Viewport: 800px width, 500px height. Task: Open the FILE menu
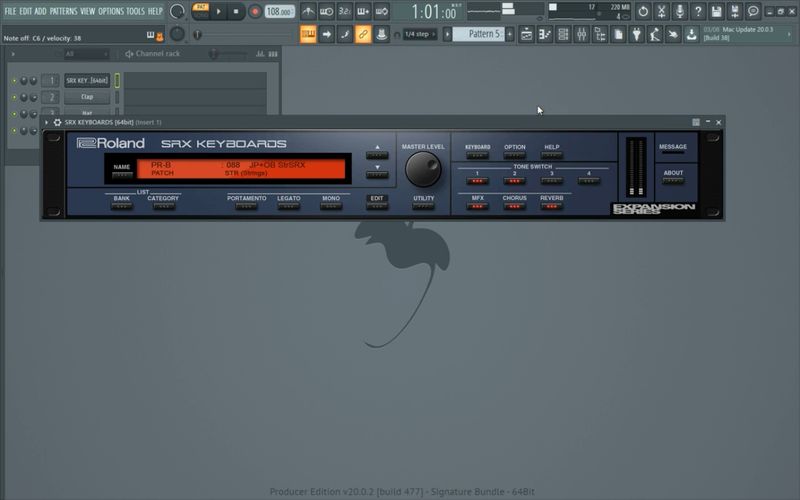click(x=10, y=11)
